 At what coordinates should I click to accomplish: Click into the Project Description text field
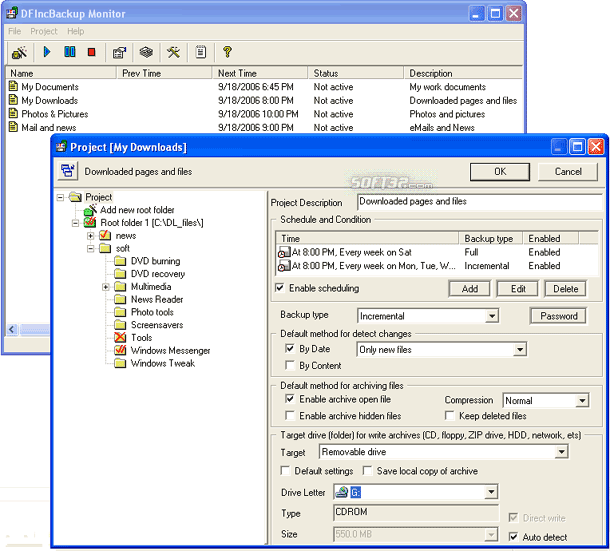(x=480, y=202)
